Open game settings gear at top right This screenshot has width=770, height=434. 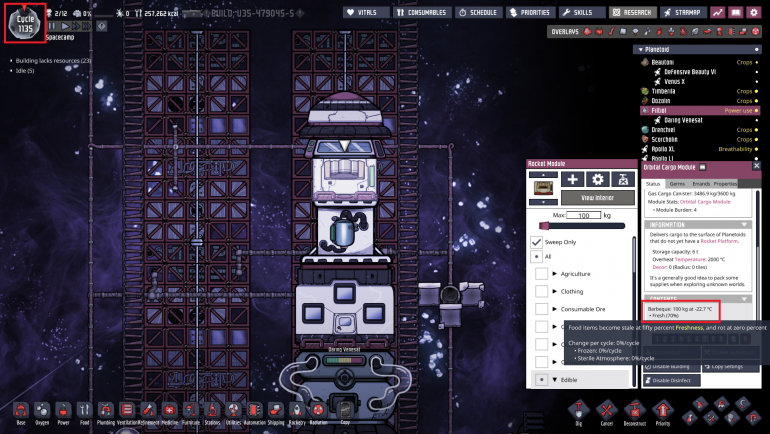pos(754,13)
